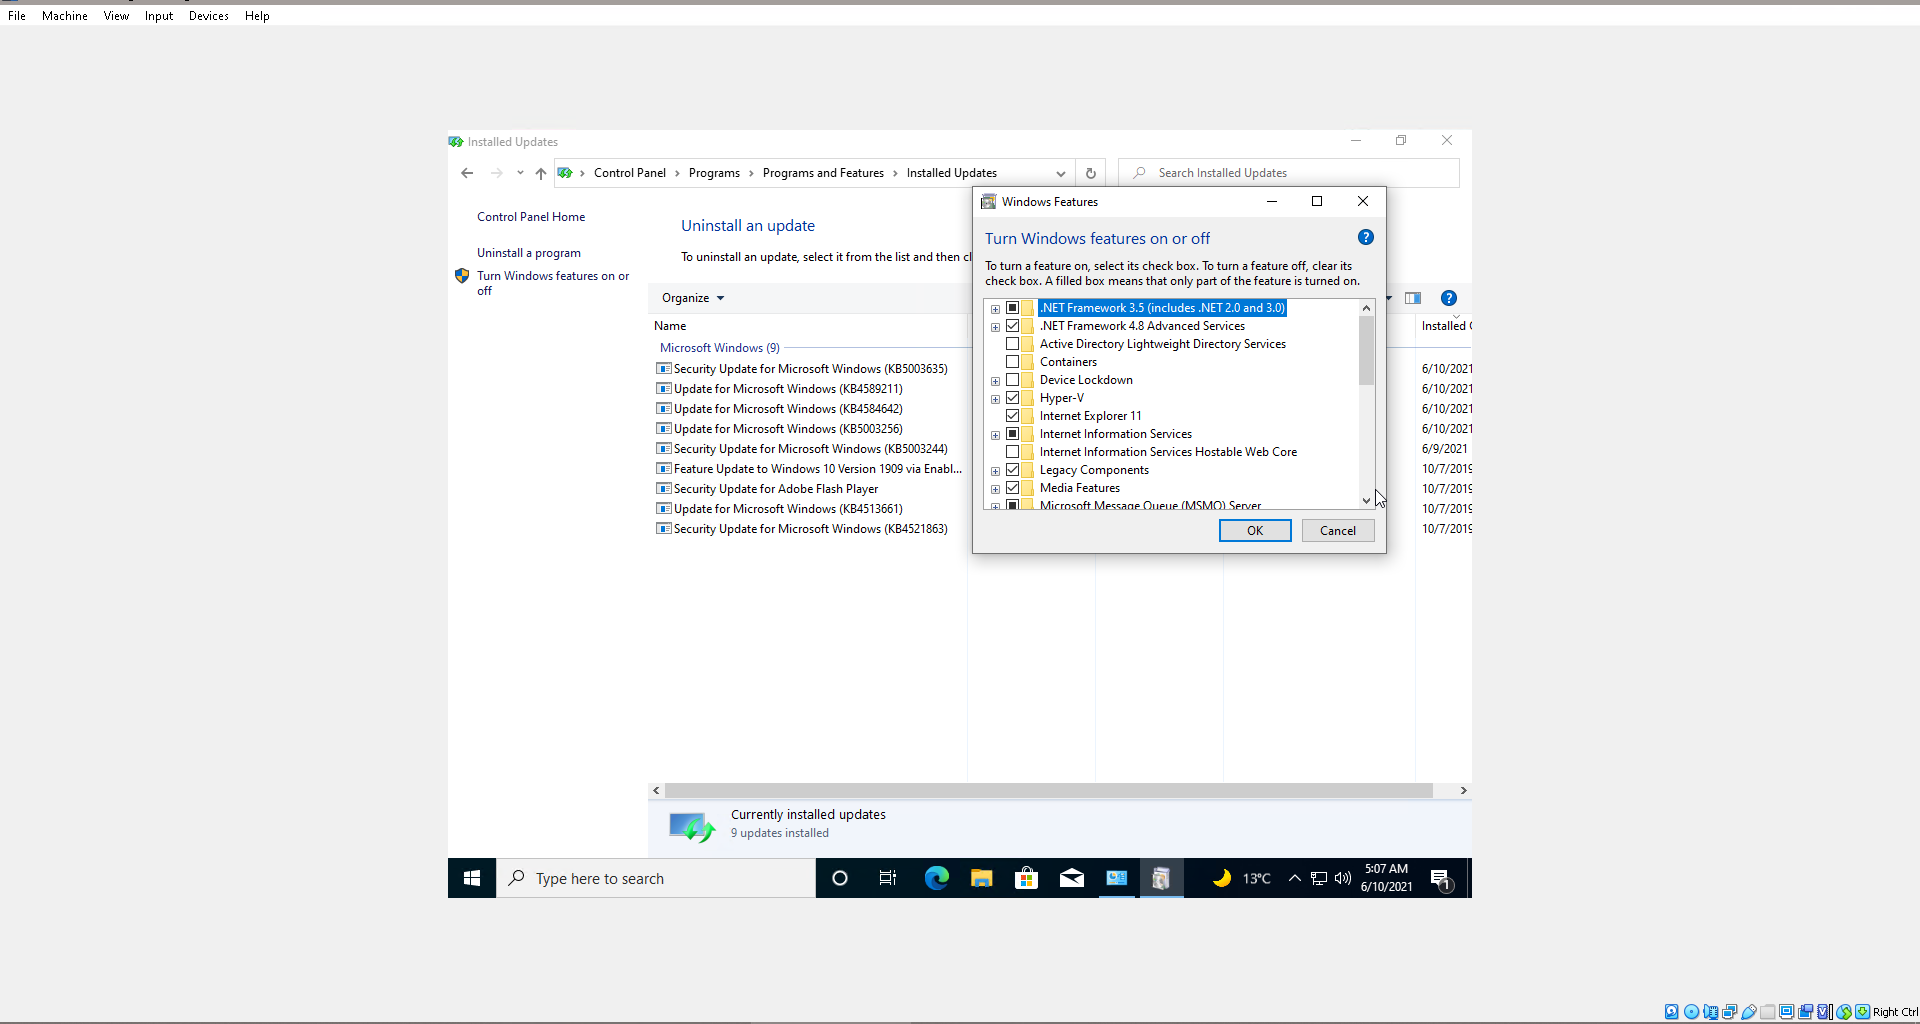
Task: Open Uninstall a program link
Action: point(529,253)
